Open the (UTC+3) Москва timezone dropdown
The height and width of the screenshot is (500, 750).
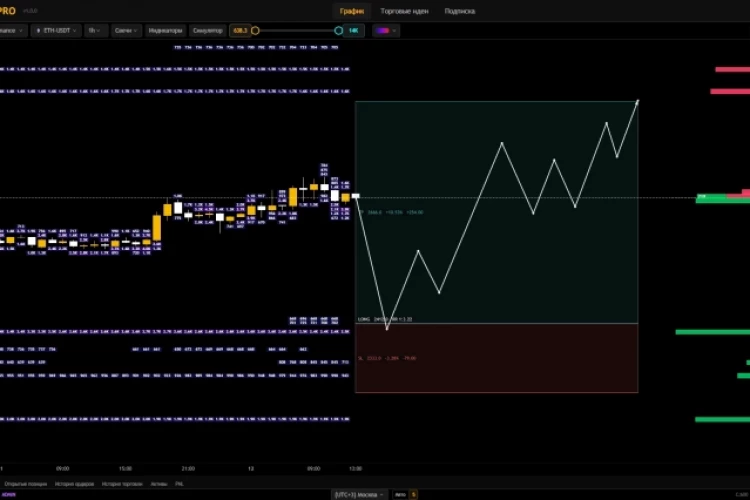coord(359,494)
